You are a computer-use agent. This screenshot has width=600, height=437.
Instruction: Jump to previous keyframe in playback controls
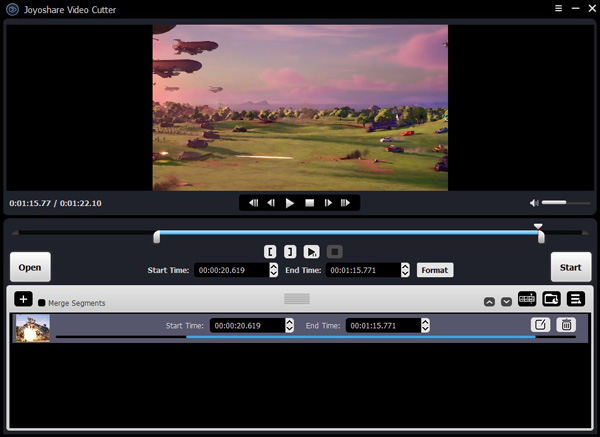click(x=253, y=203)
